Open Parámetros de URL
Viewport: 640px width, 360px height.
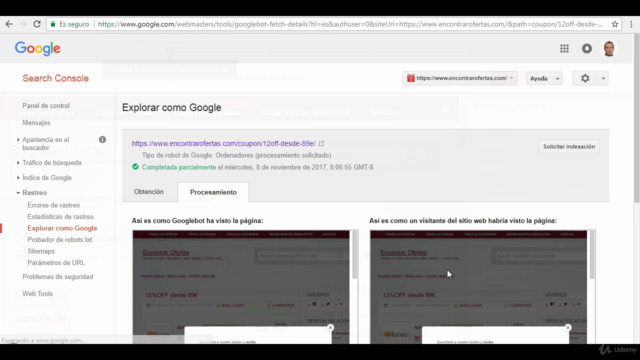pyautogui.click(x=56, y=262)
